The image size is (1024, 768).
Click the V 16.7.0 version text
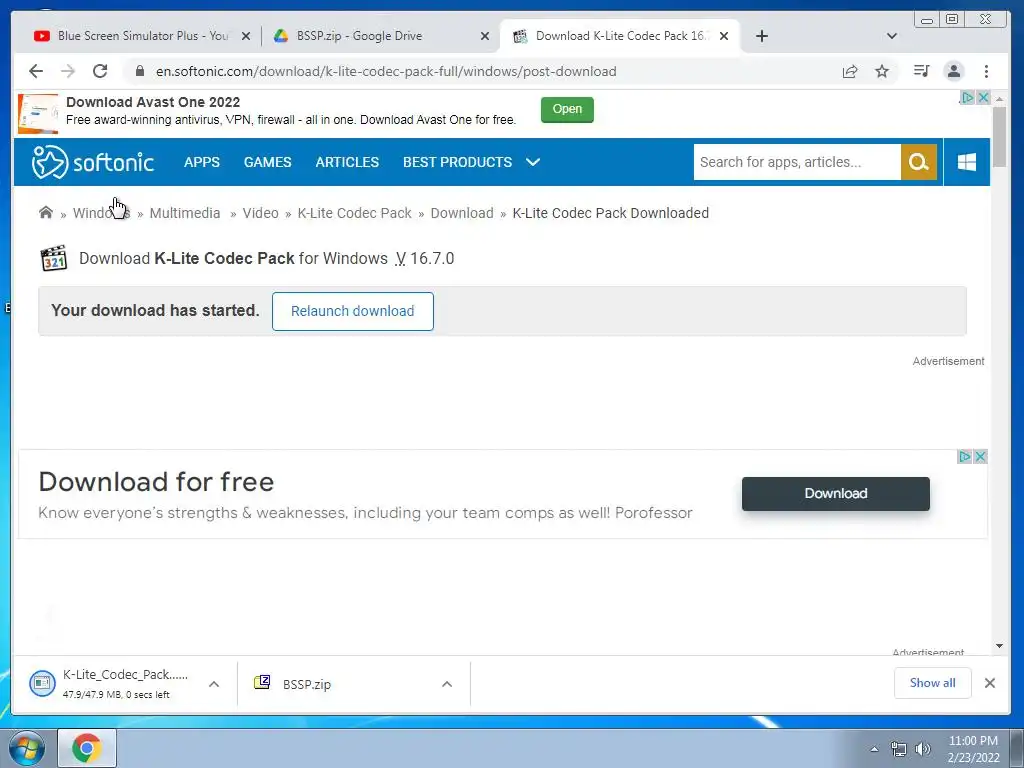(x=424, y=259)
